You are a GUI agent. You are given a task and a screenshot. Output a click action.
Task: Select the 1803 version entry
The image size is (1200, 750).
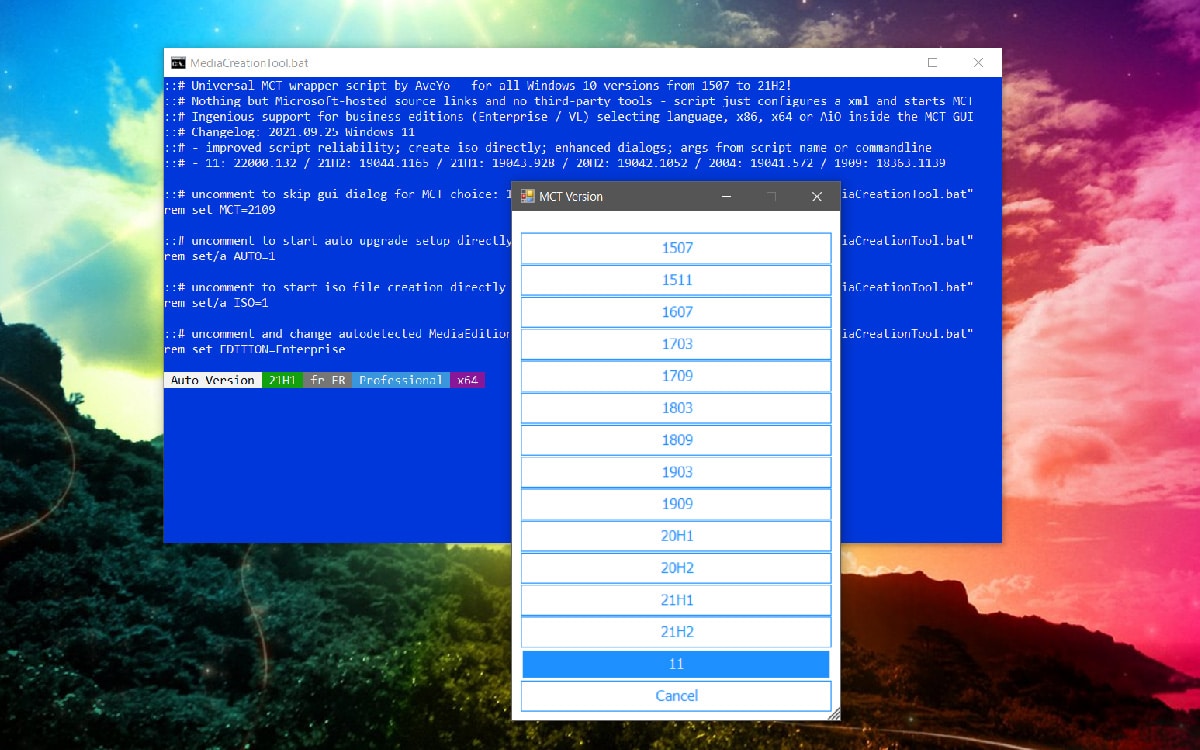(x=676, y=408)
